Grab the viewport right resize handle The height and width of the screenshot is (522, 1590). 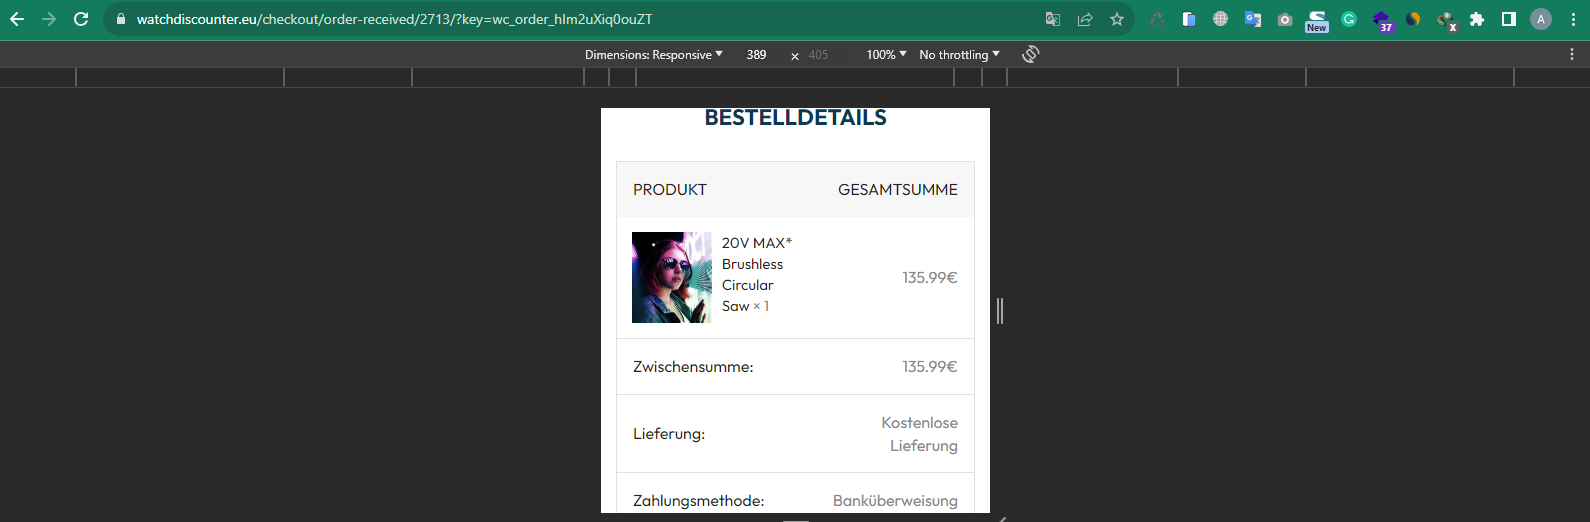[1000, 311]
